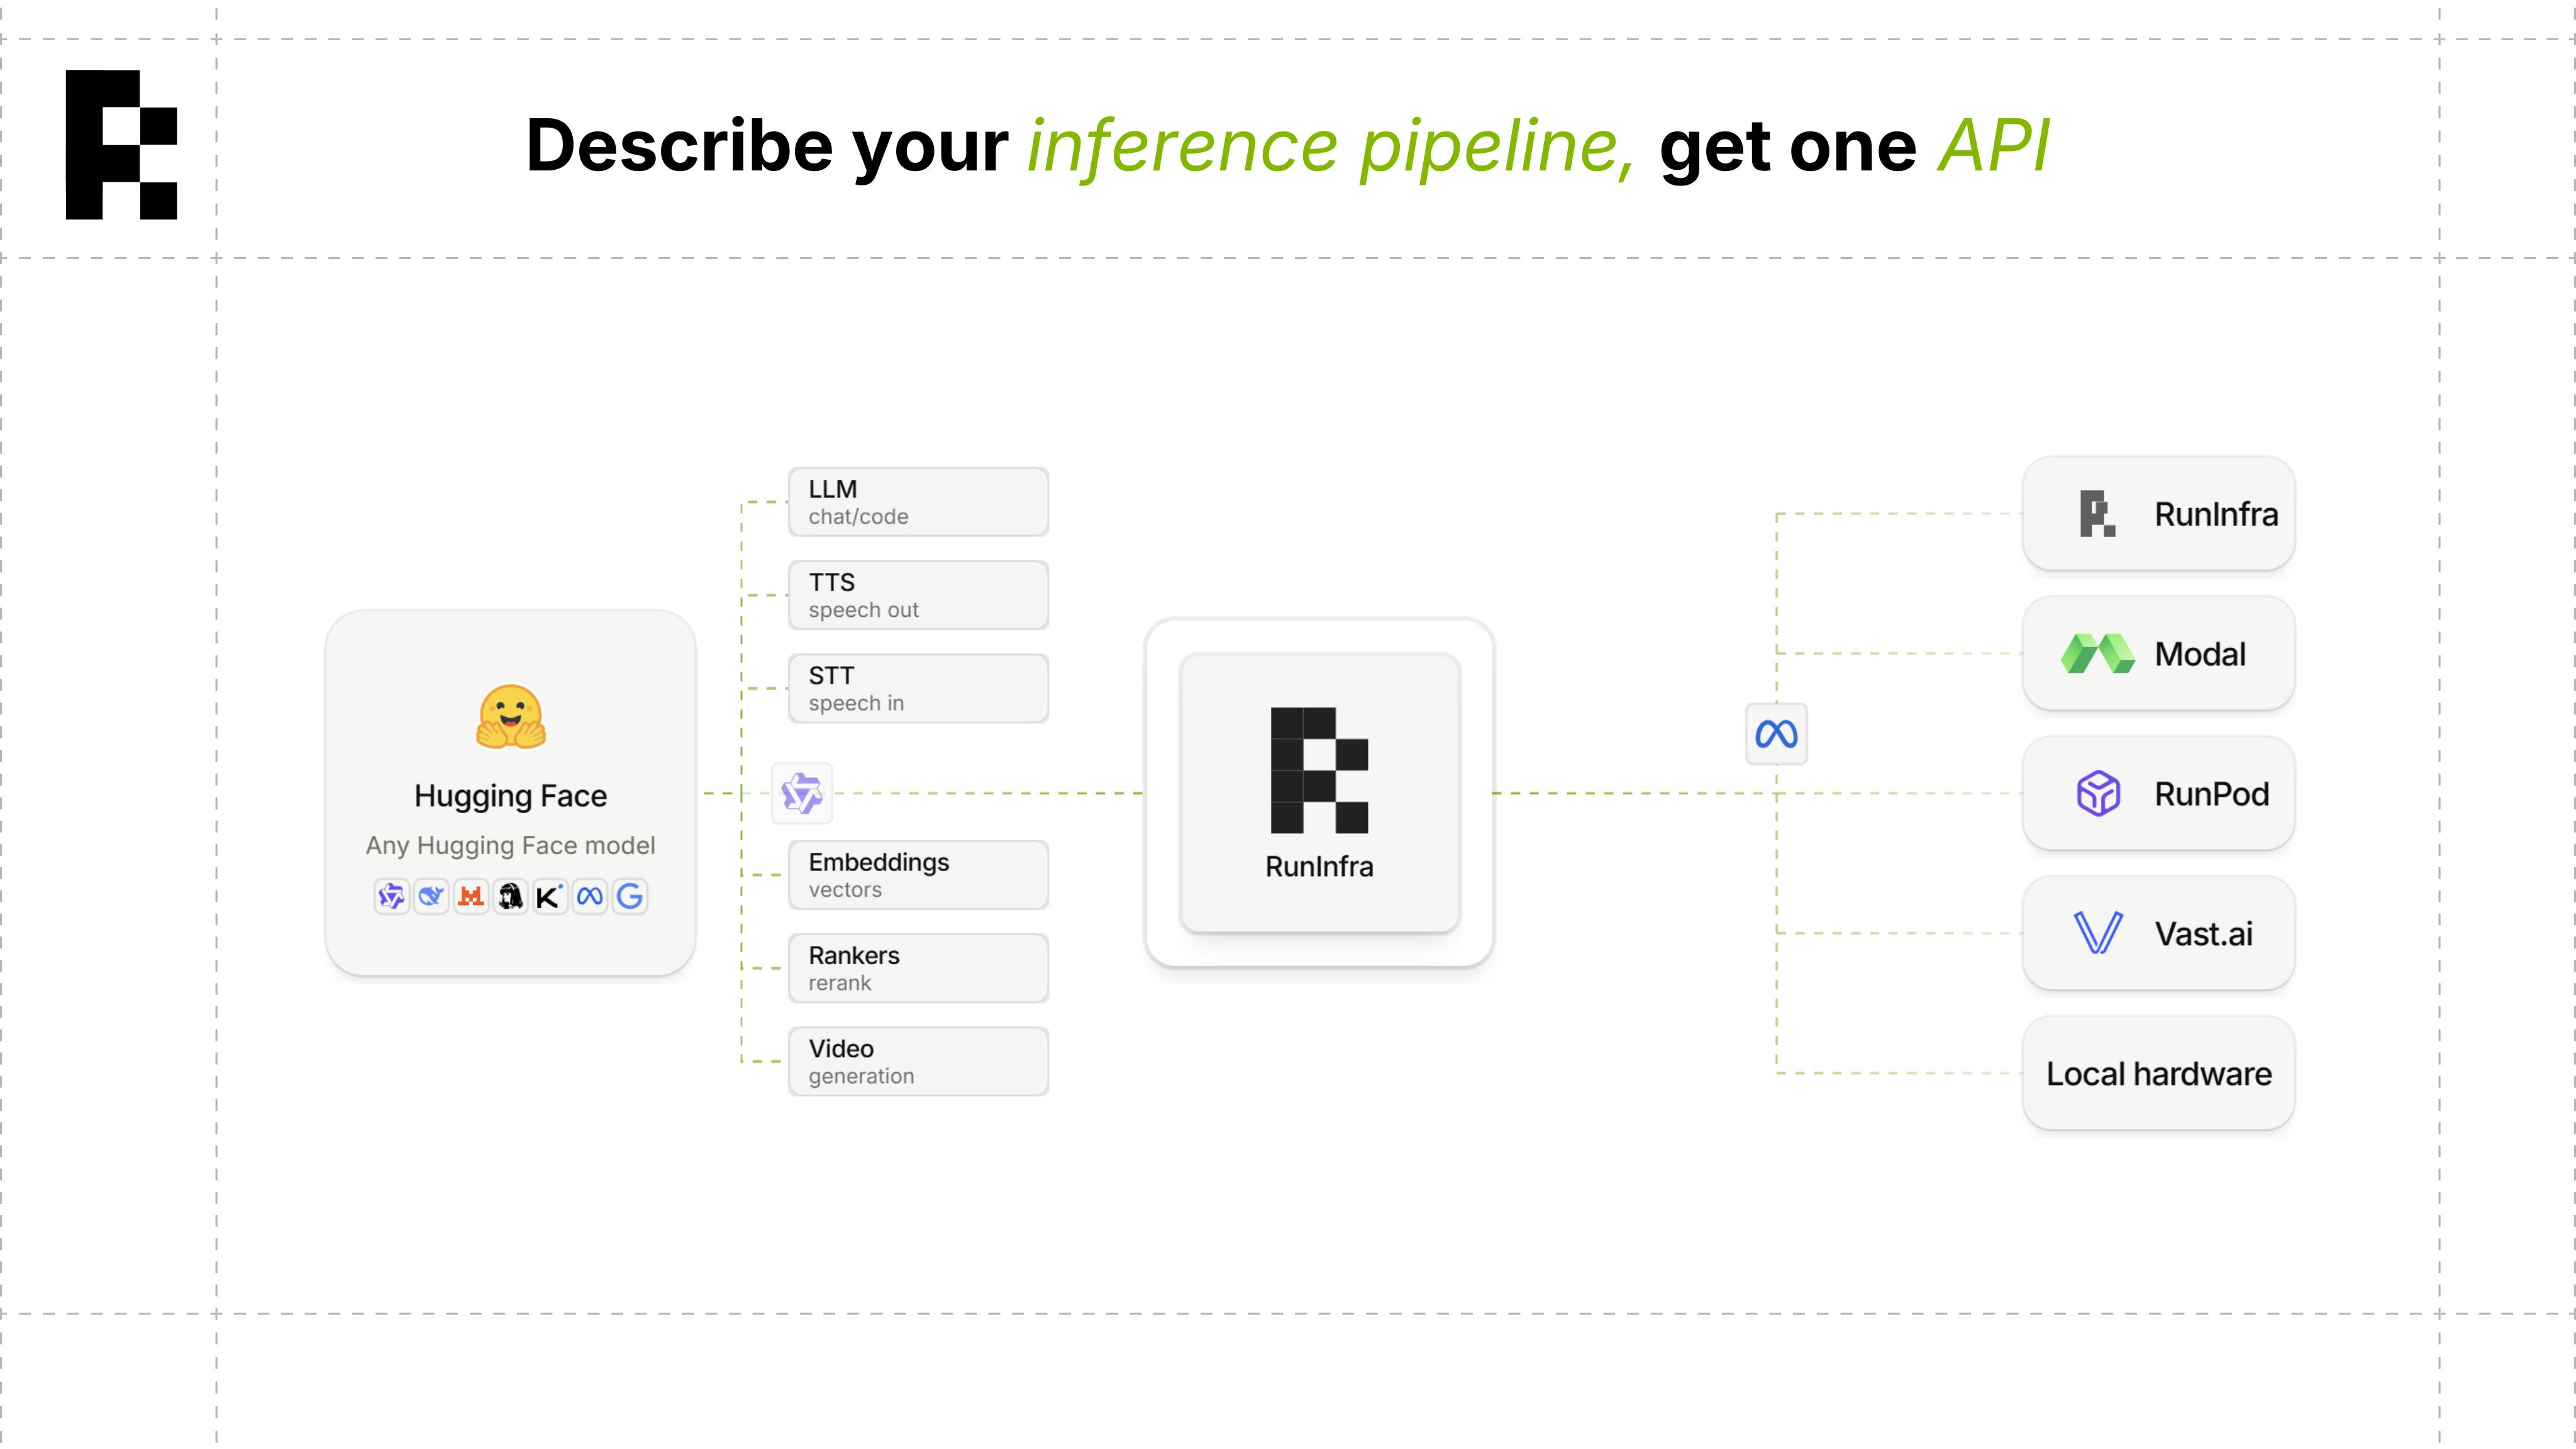2576x1449 pixels.
Task: Click the "Hugging Face" card title
Action: coord(511,796)
